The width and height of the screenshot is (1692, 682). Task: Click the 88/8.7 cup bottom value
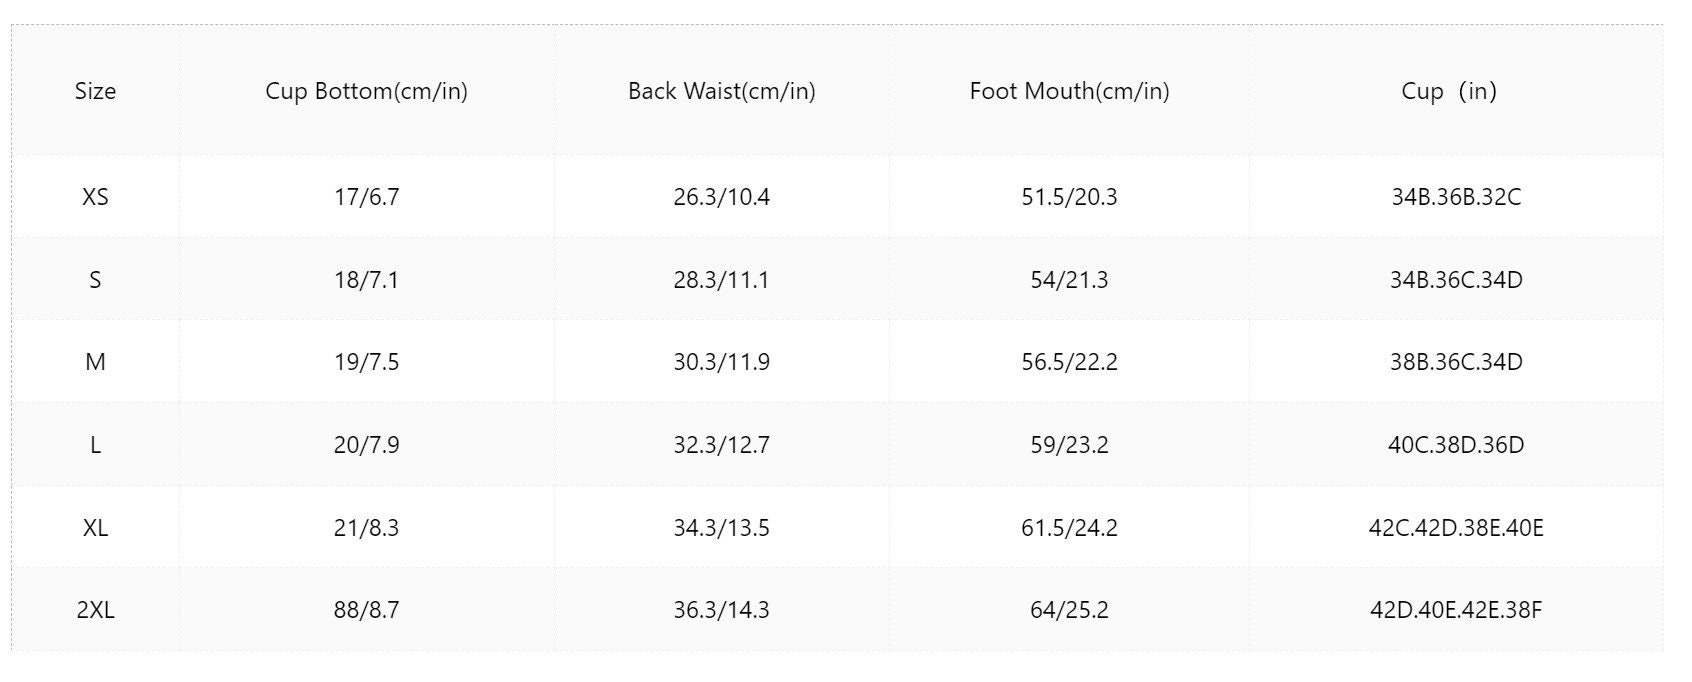coord(367,610)
